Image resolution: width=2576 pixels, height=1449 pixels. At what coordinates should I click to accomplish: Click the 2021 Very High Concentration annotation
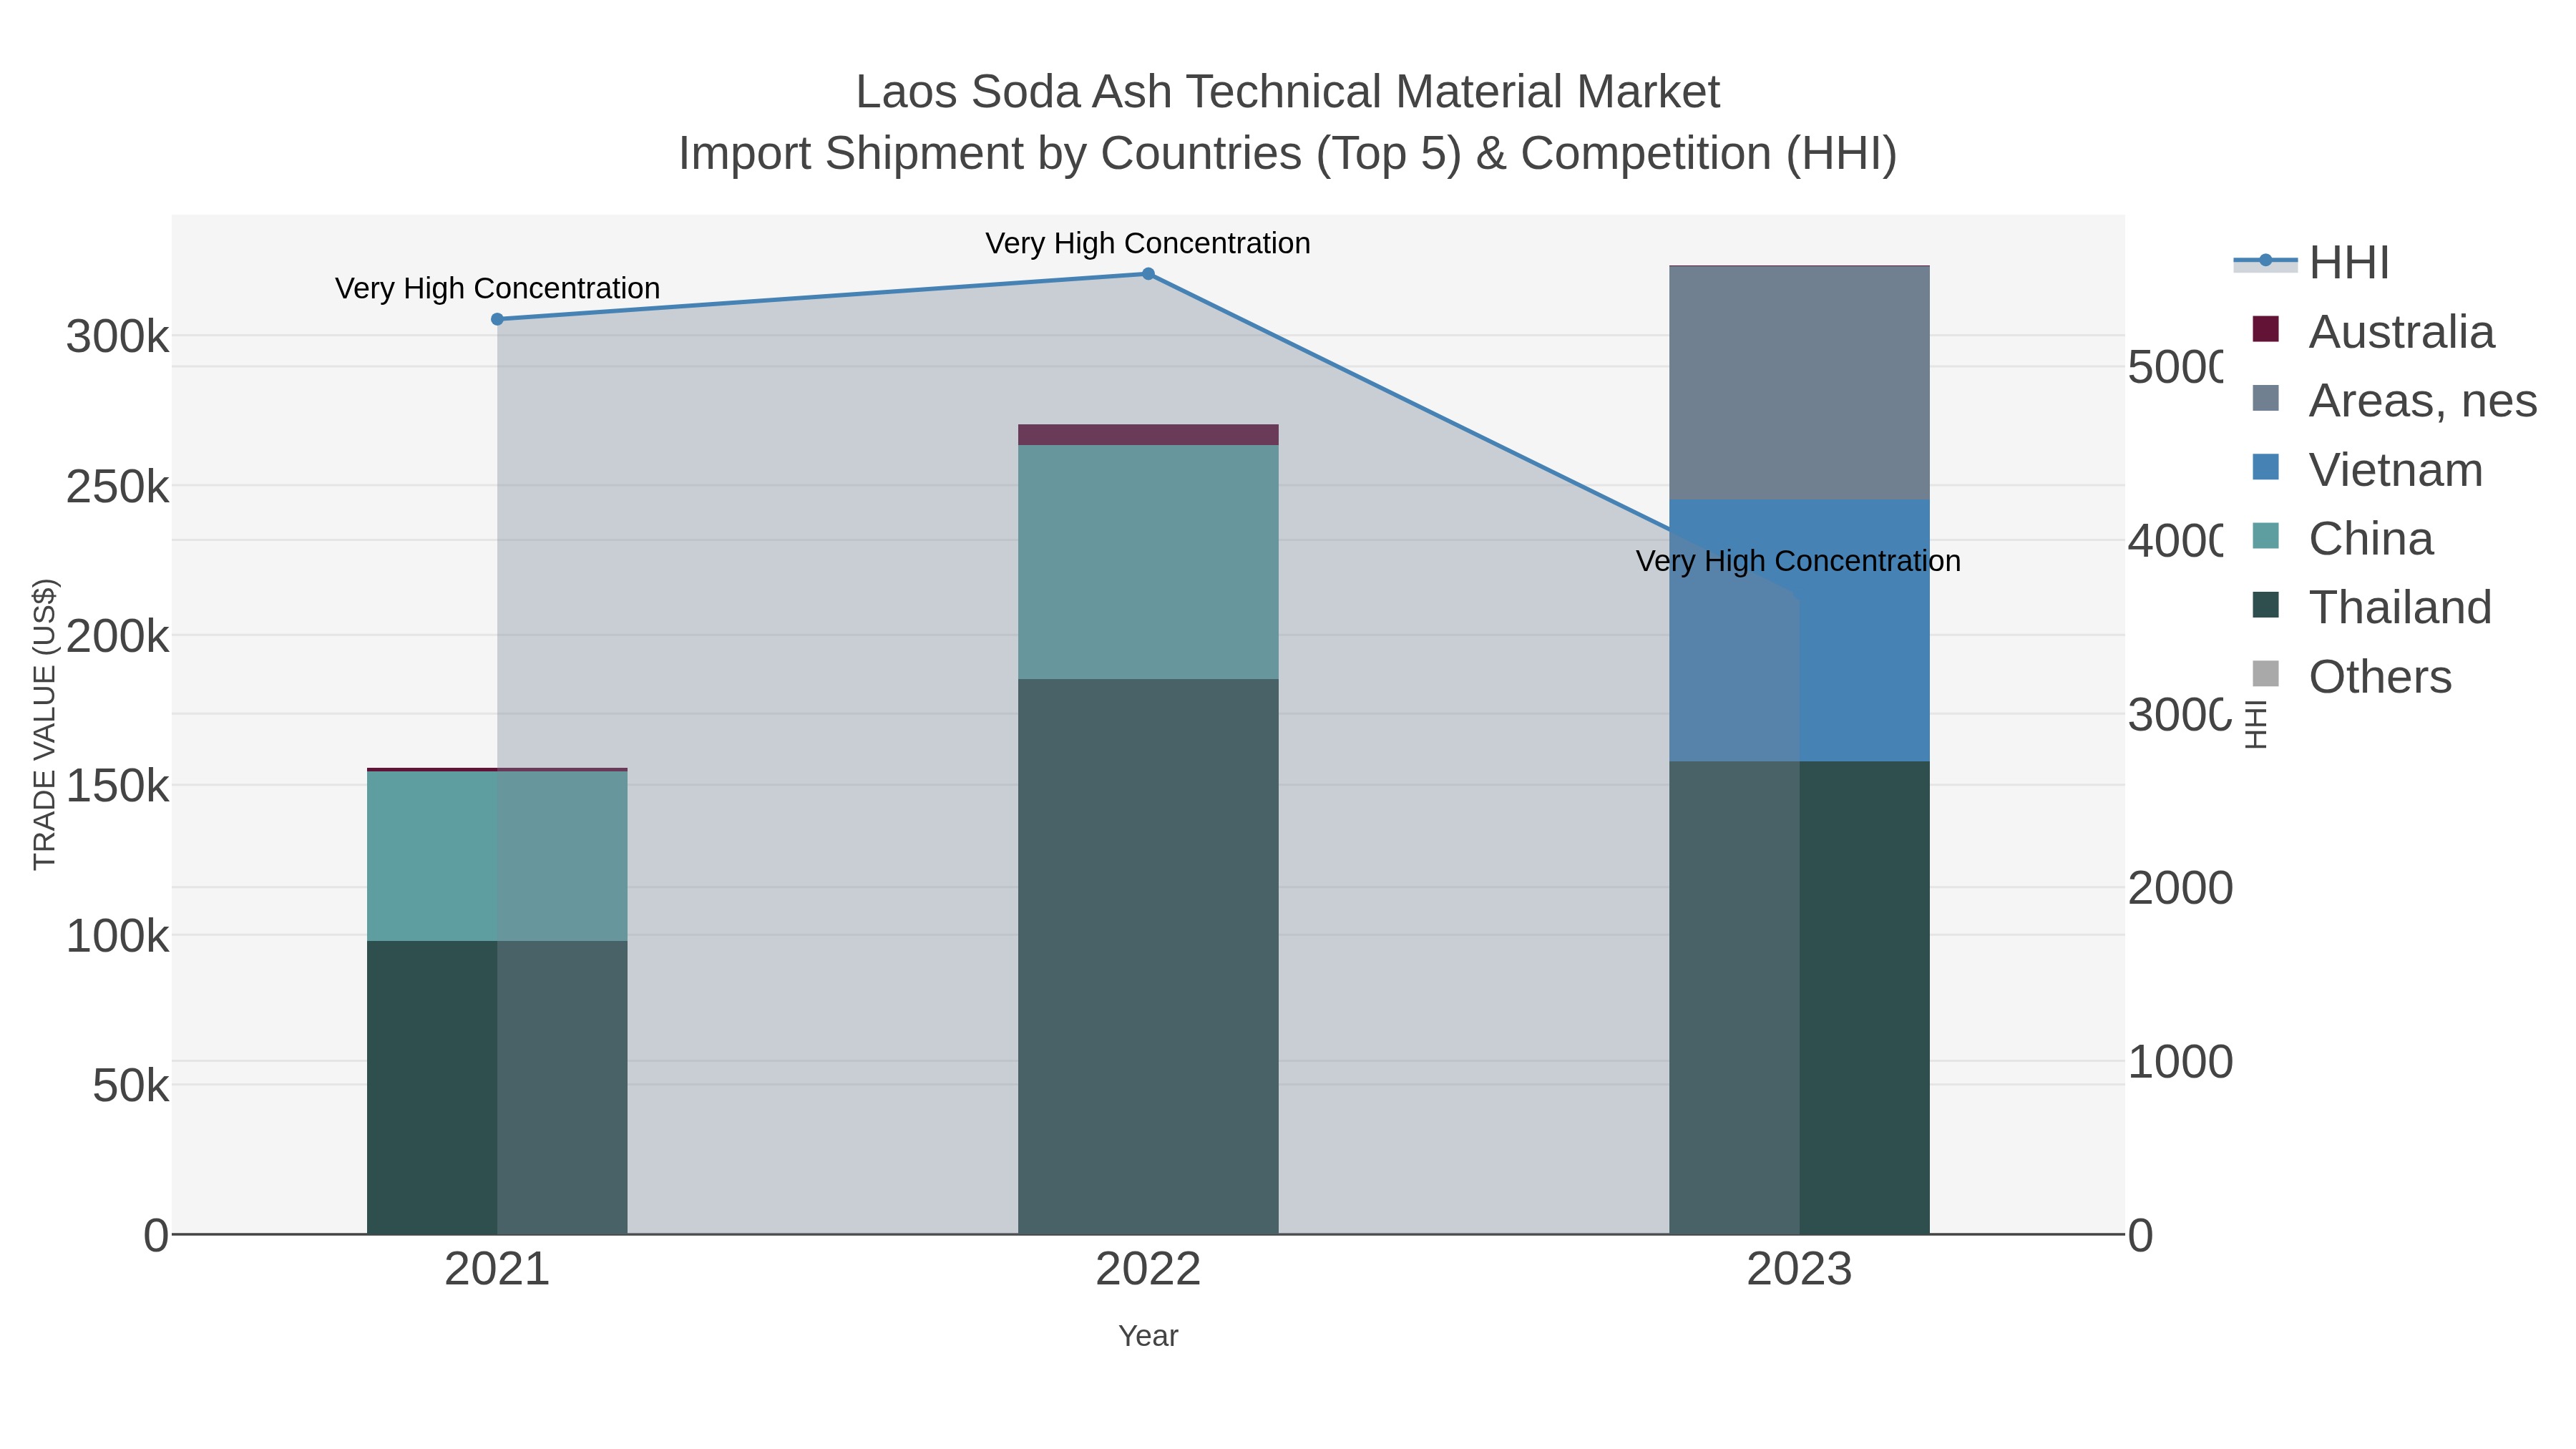point(497,288)
